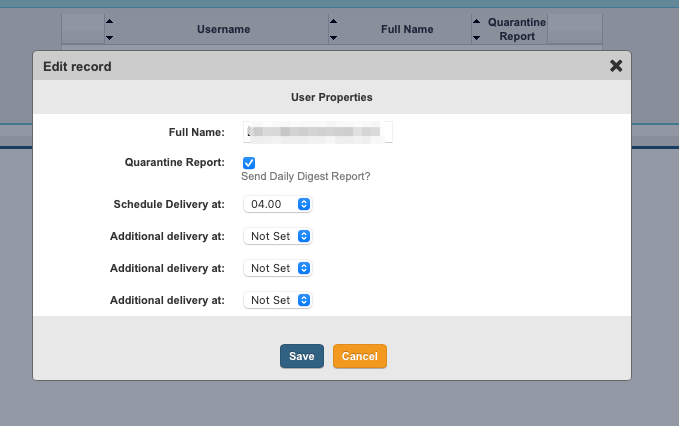Viewport: 679px width, 426px height.
Task: Click the up sort arrow beside Quarantine Report header
Action: click(x=477, y=21)
